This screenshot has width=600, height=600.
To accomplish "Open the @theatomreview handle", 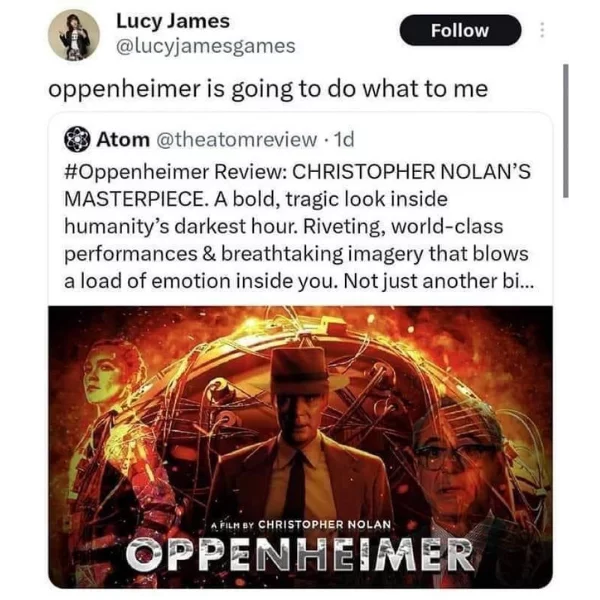I will click(236, 140).
